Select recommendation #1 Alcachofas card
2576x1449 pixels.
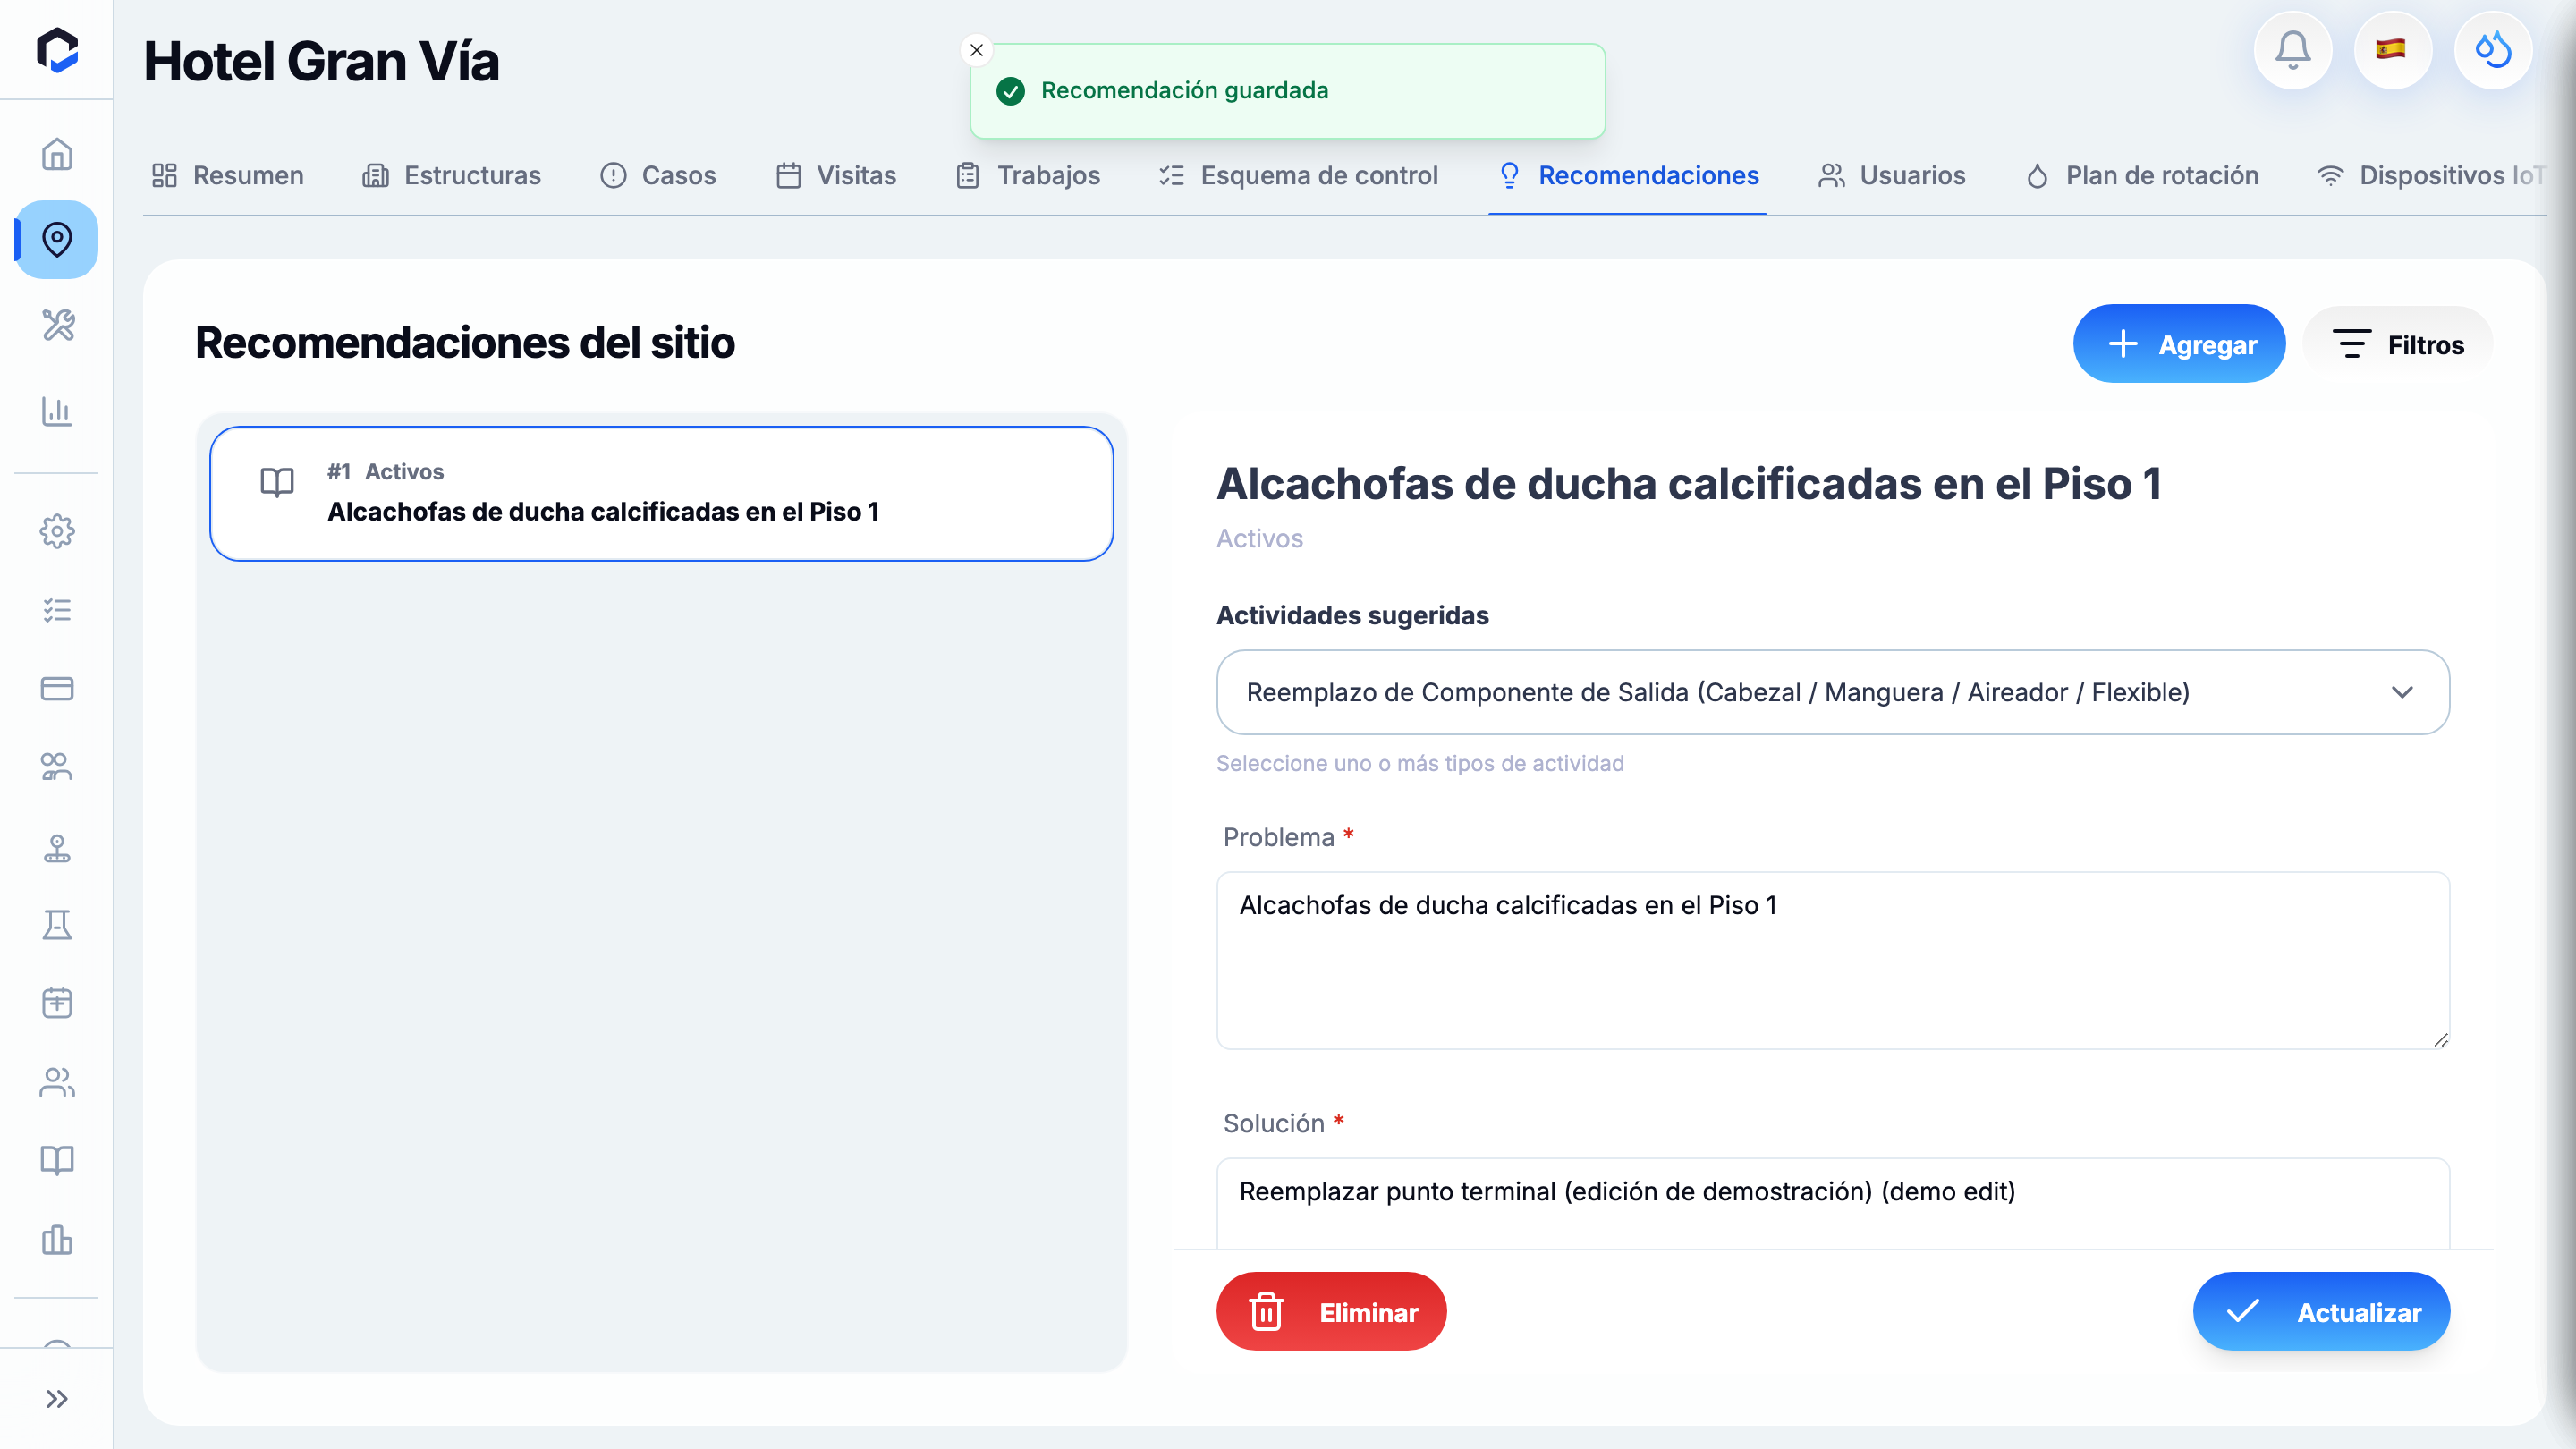[662, 494]
